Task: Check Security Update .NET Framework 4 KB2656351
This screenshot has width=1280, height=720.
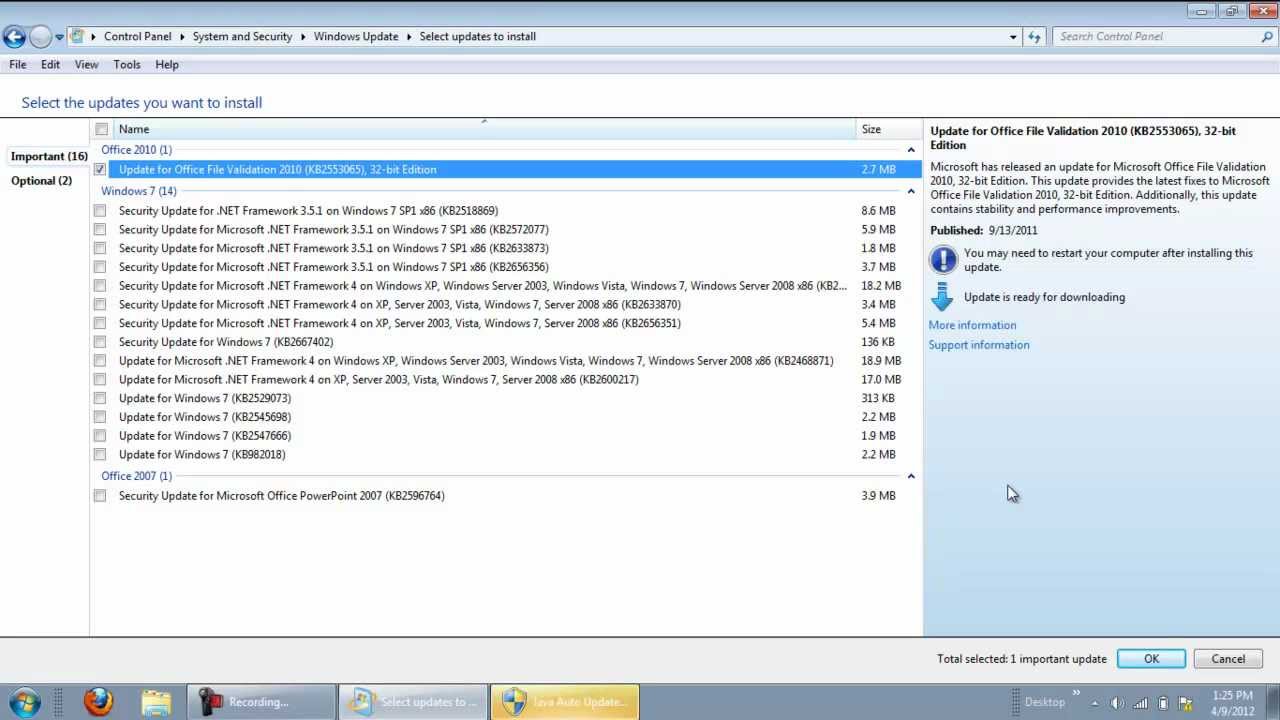Action: coord(100,323)
